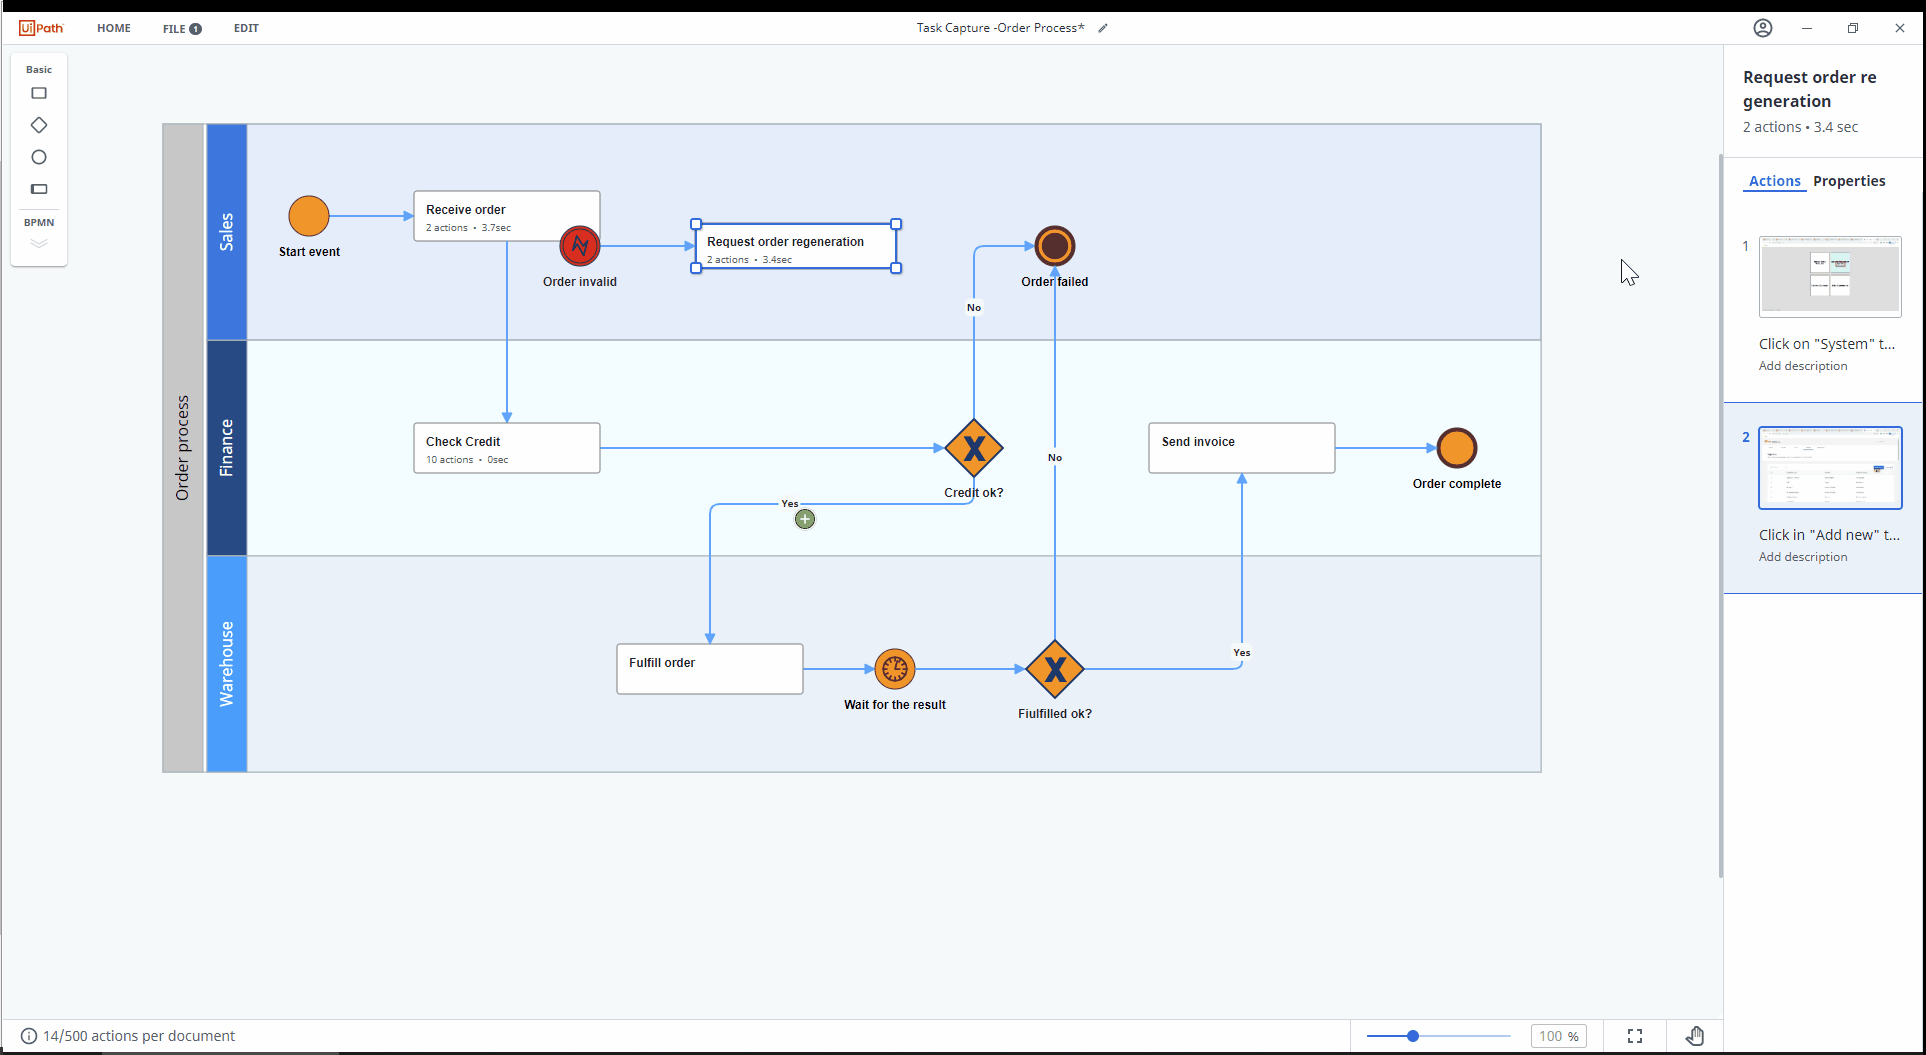Open the FILE menu

(182, 28)
